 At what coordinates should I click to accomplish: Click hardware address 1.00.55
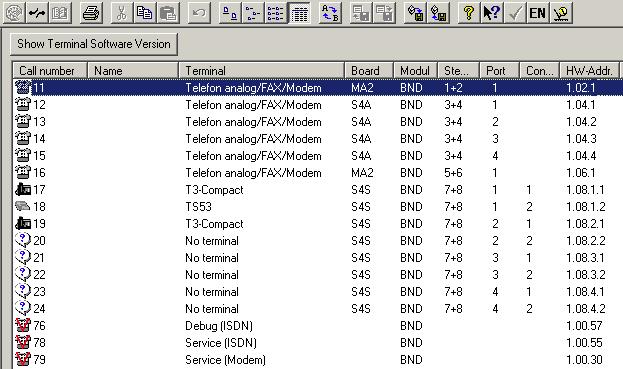[584, 343]
